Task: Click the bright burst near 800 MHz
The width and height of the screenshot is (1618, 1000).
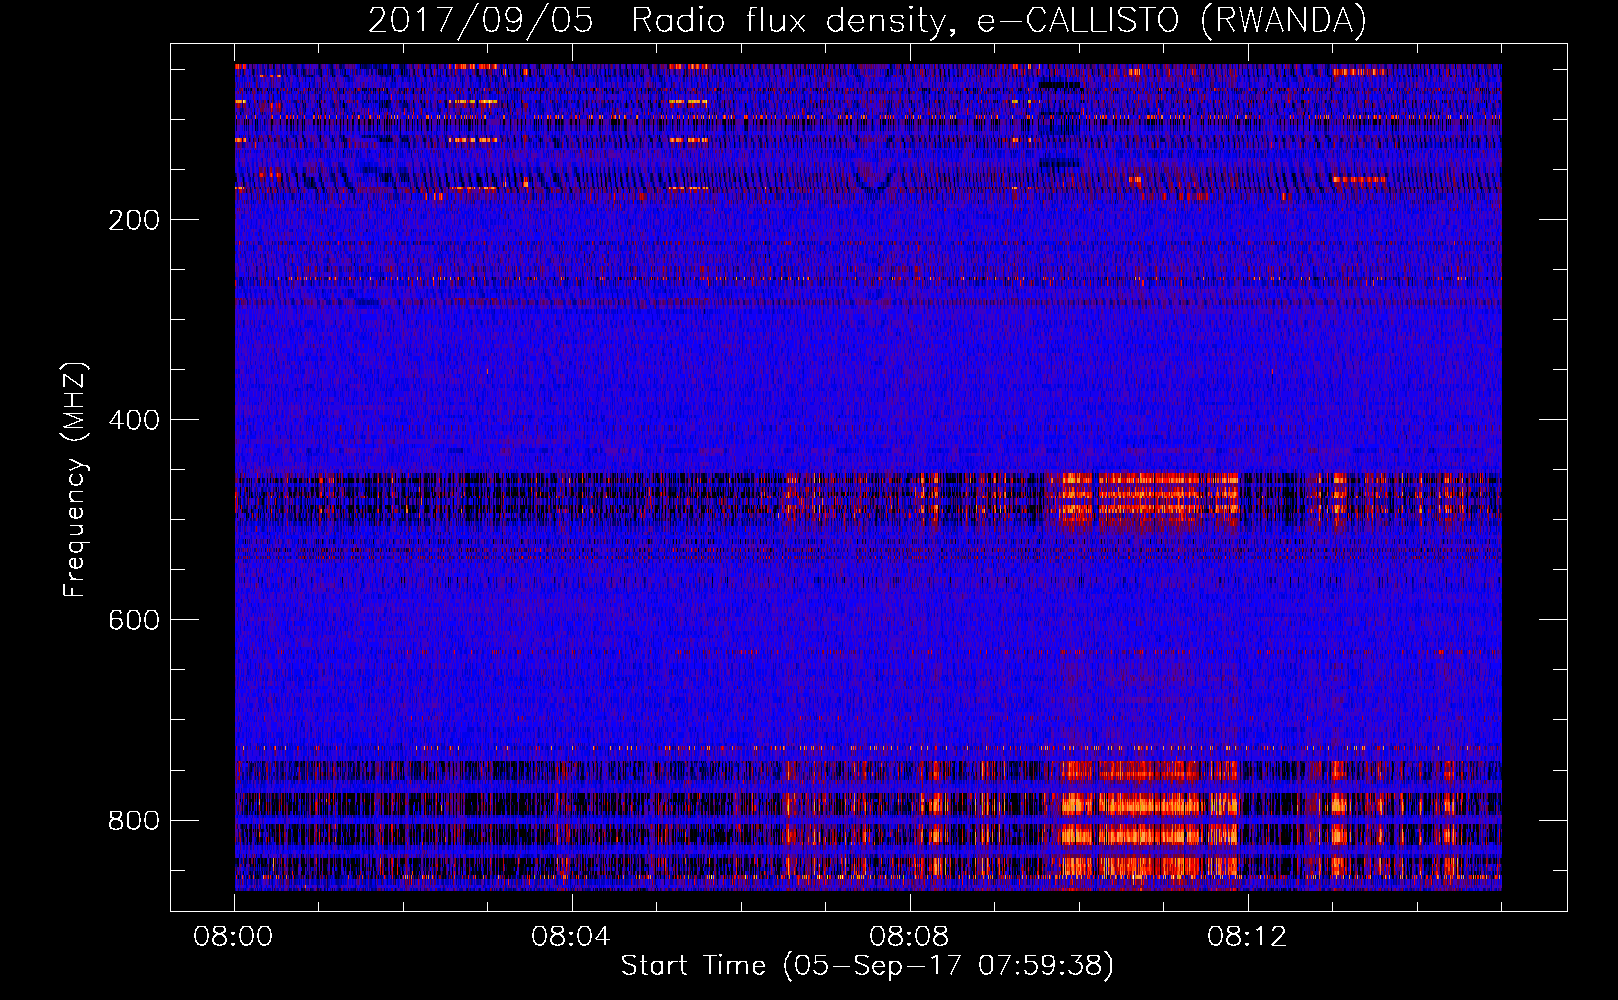Action: coord(1149,820)
